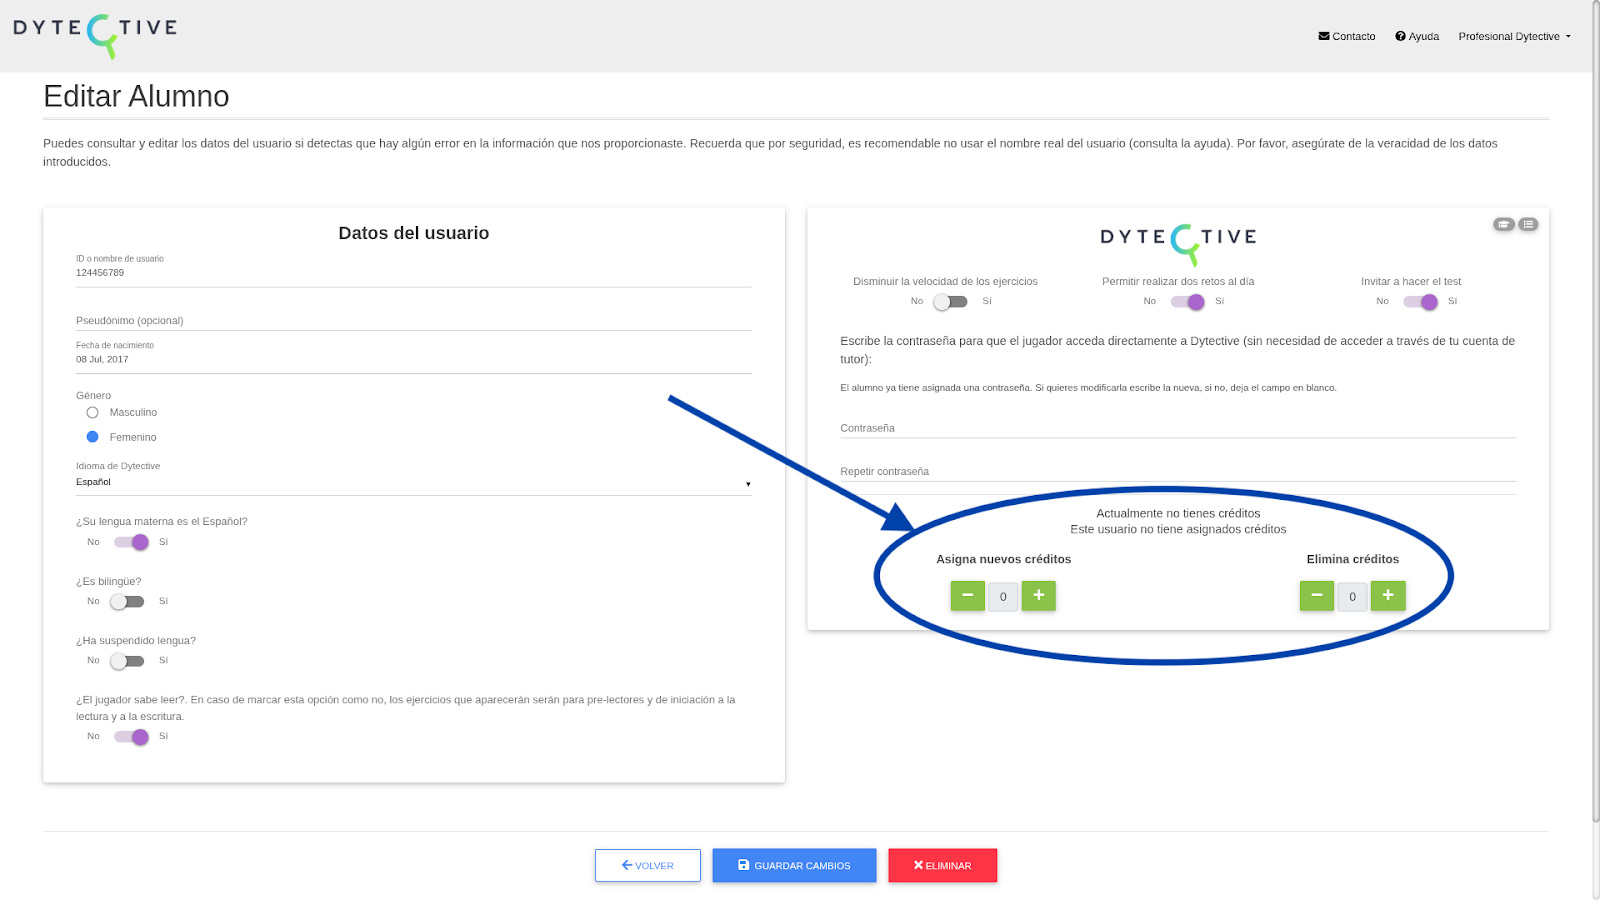This screenshot has height=900, width=1600.
Task: Open Contacto envelope link
Action: pos(1347,36)
